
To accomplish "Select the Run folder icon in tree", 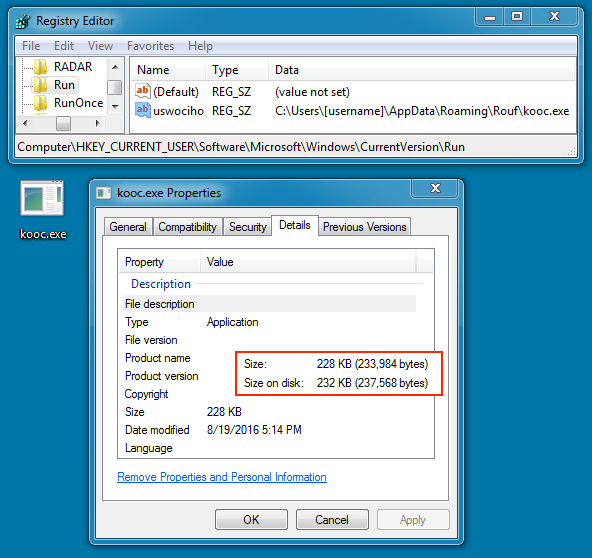I will pyautogui.click(x=40, y=85).
